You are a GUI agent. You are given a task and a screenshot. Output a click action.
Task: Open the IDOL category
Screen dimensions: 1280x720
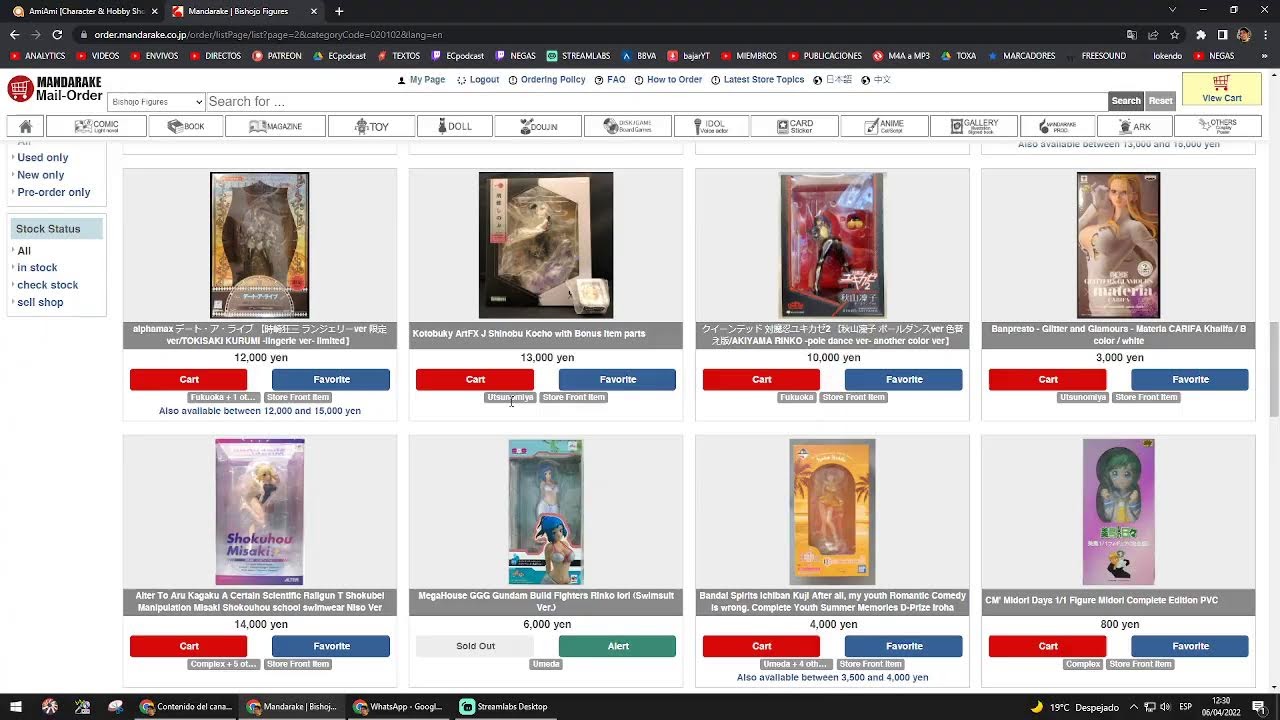point(710,126)
